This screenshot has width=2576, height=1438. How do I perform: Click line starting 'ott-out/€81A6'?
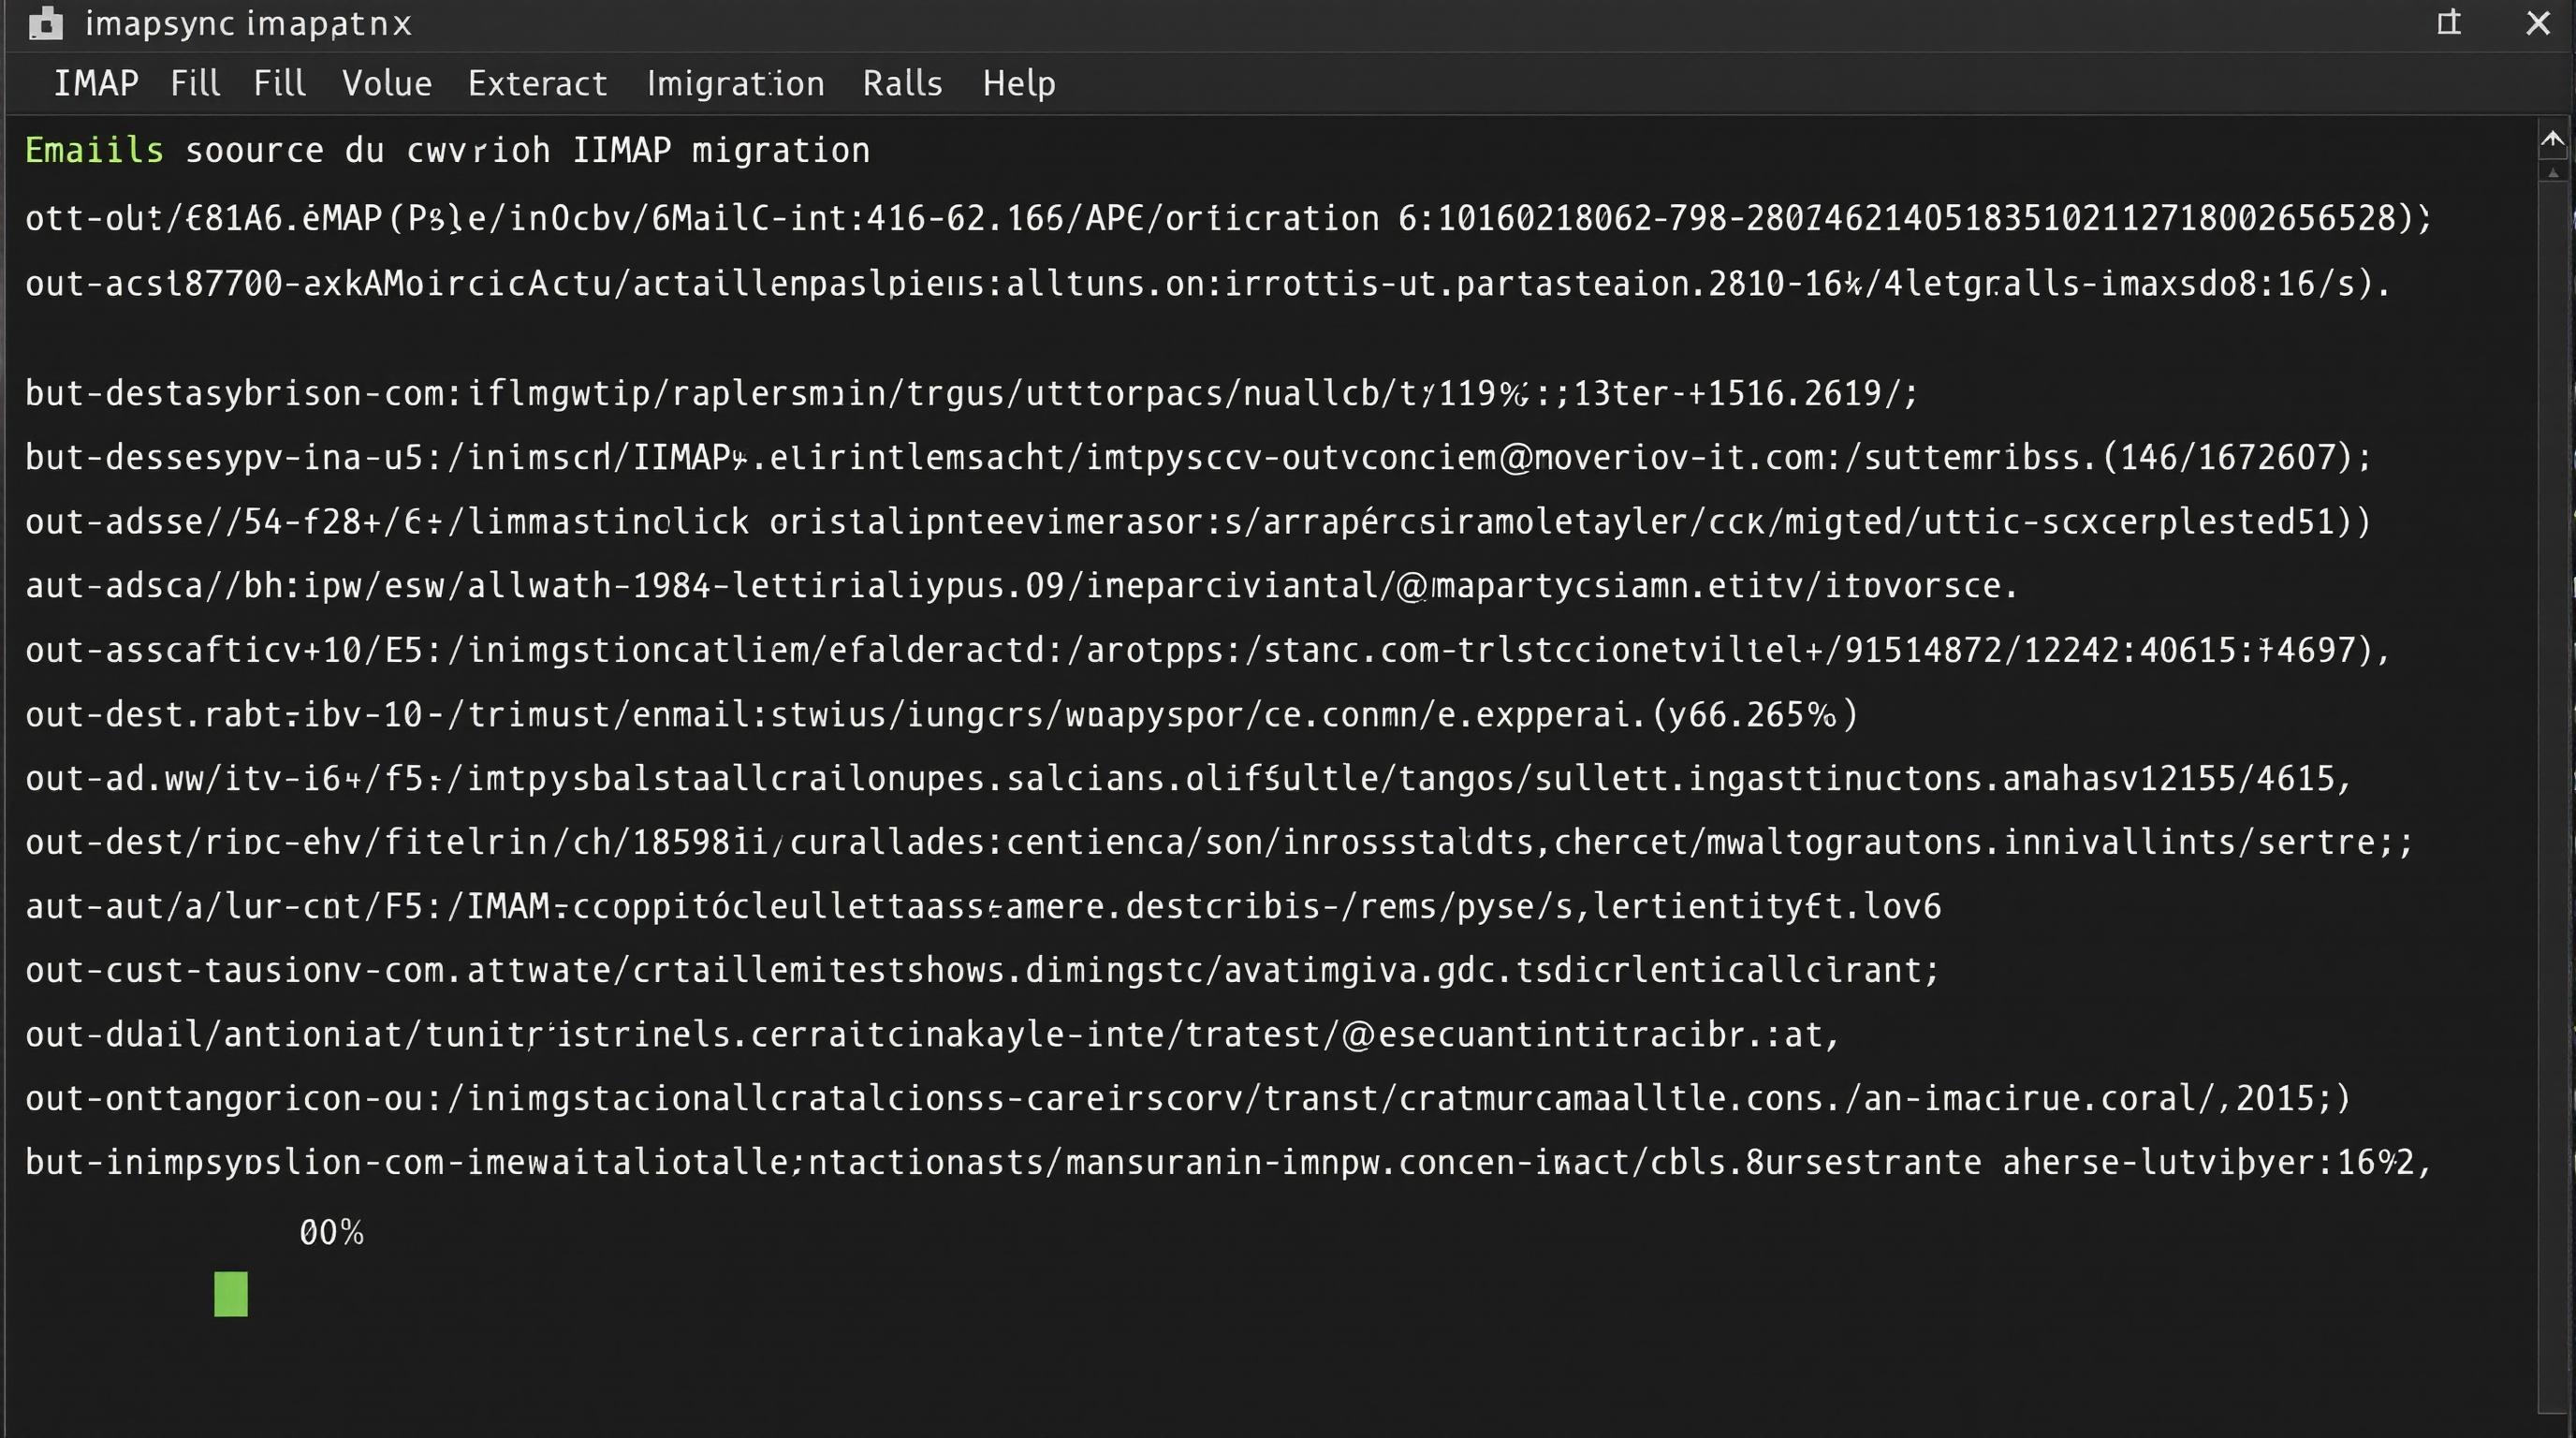coord(1228,218)
